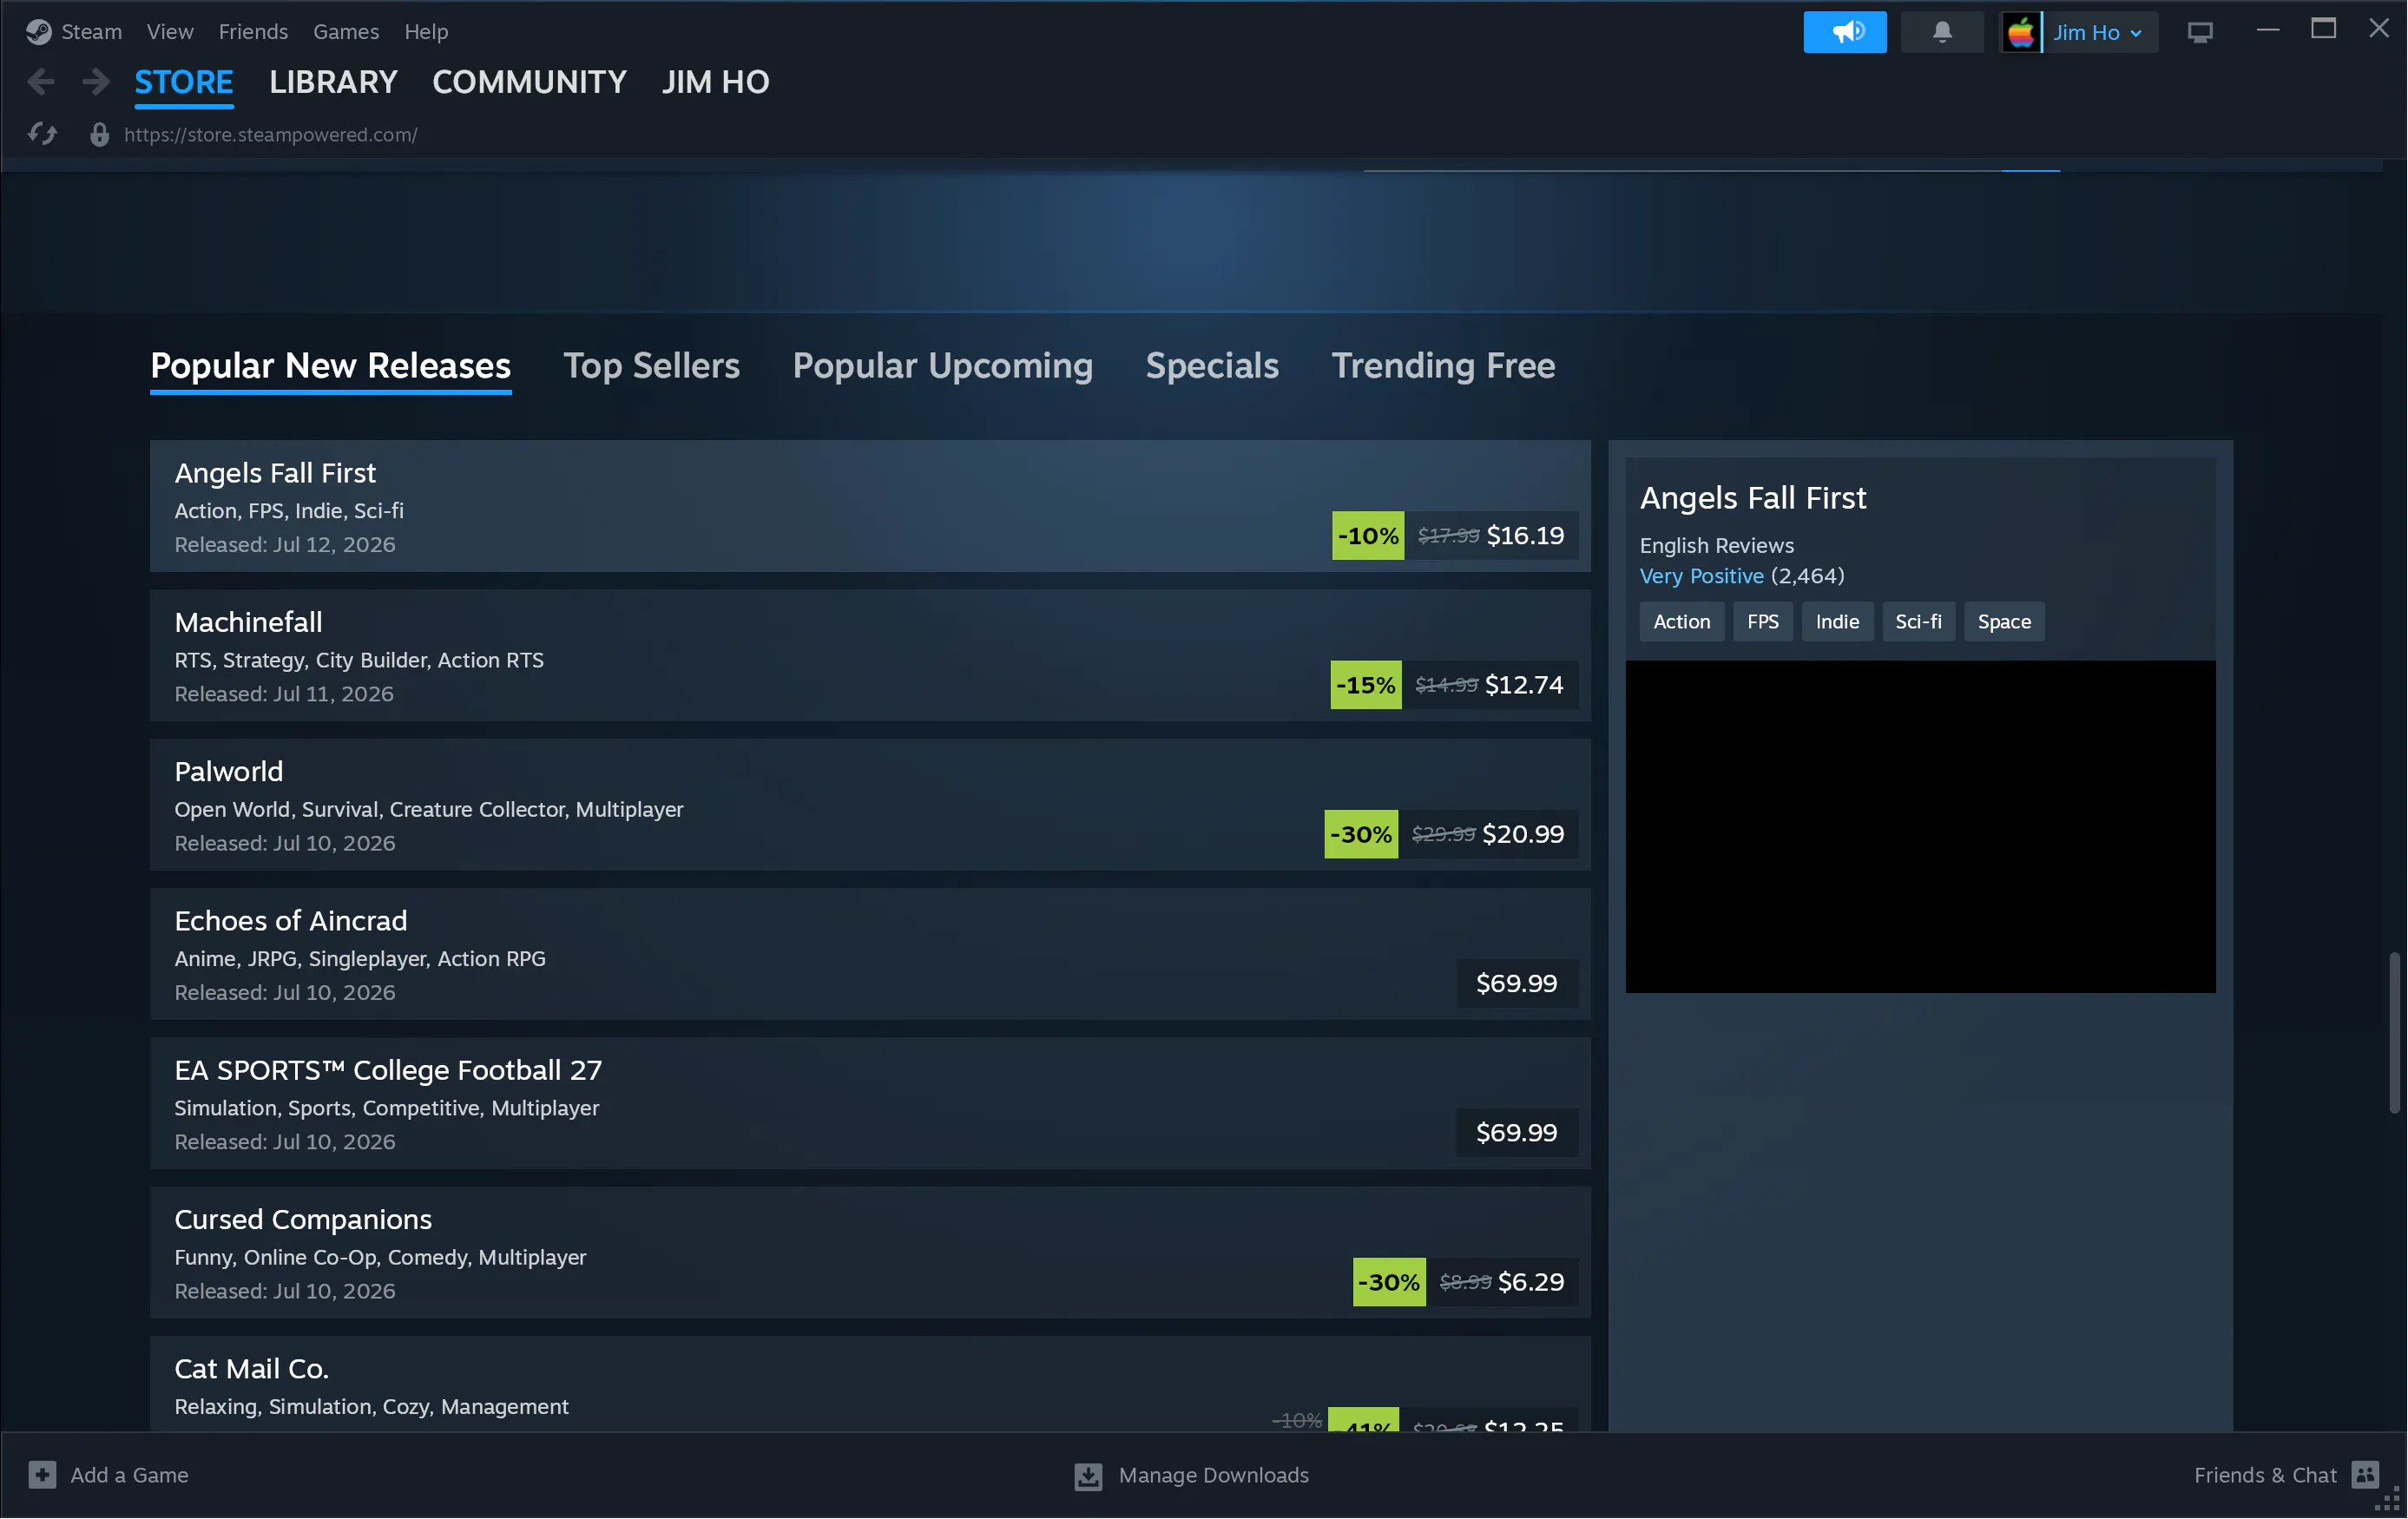Go forward with the right arrow icon

click(96, 82)
